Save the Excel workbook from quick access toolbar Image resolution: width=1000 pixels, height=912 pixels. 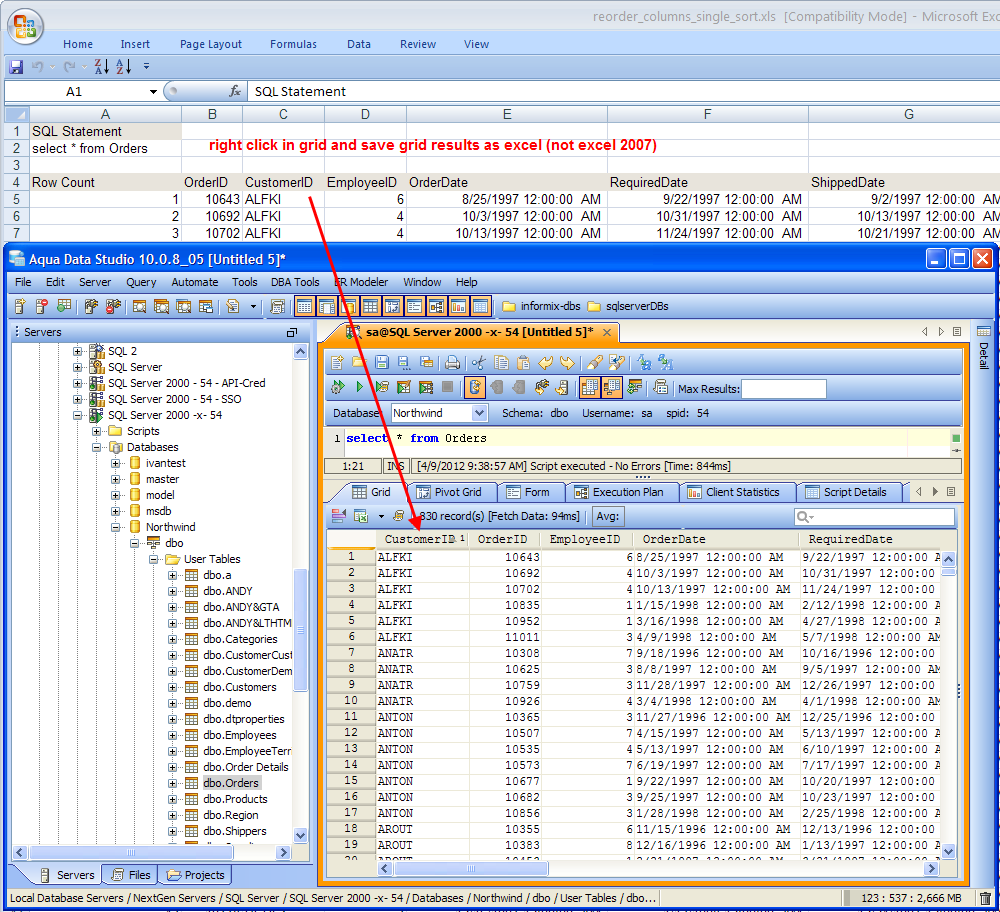(16, 66)
